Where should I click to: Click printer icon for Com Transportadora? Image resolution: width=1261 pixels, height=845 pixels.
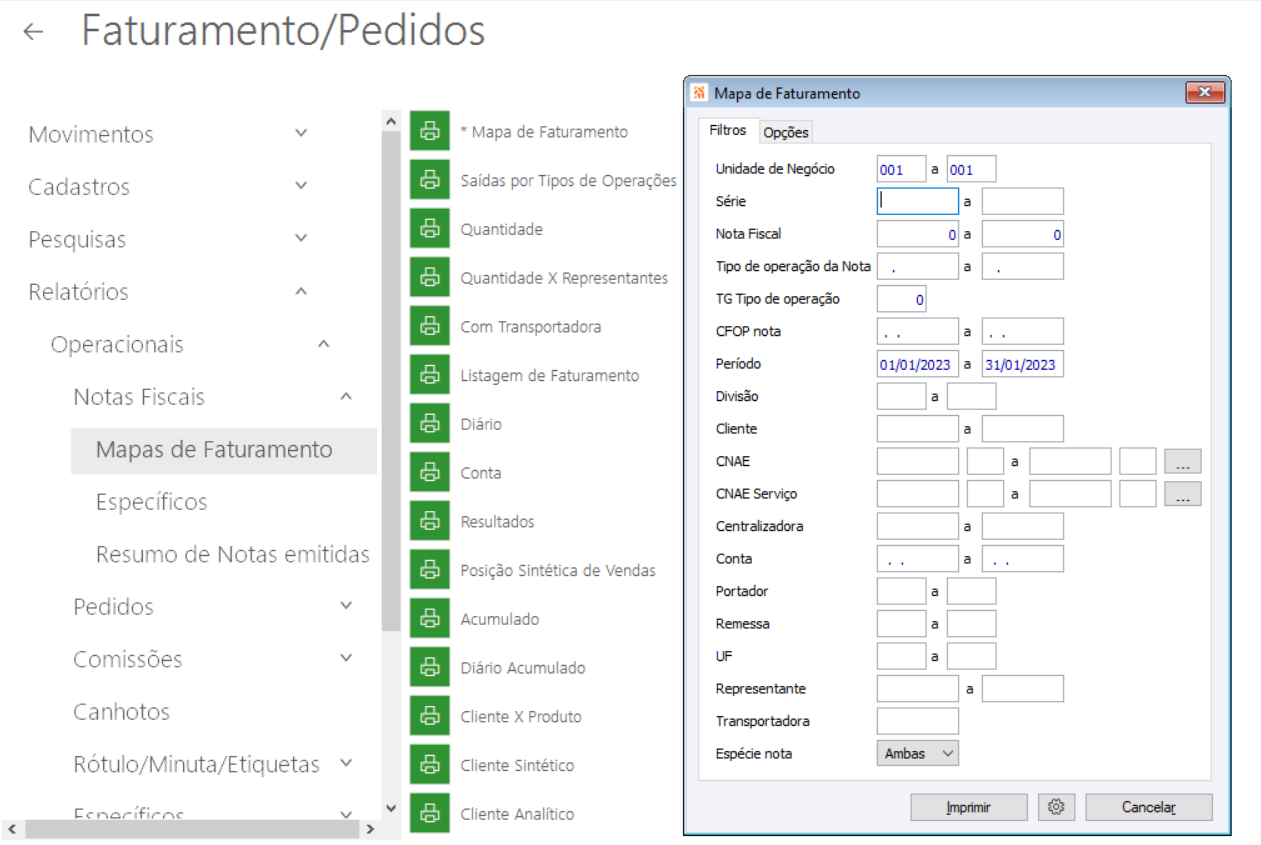(430, 327)
